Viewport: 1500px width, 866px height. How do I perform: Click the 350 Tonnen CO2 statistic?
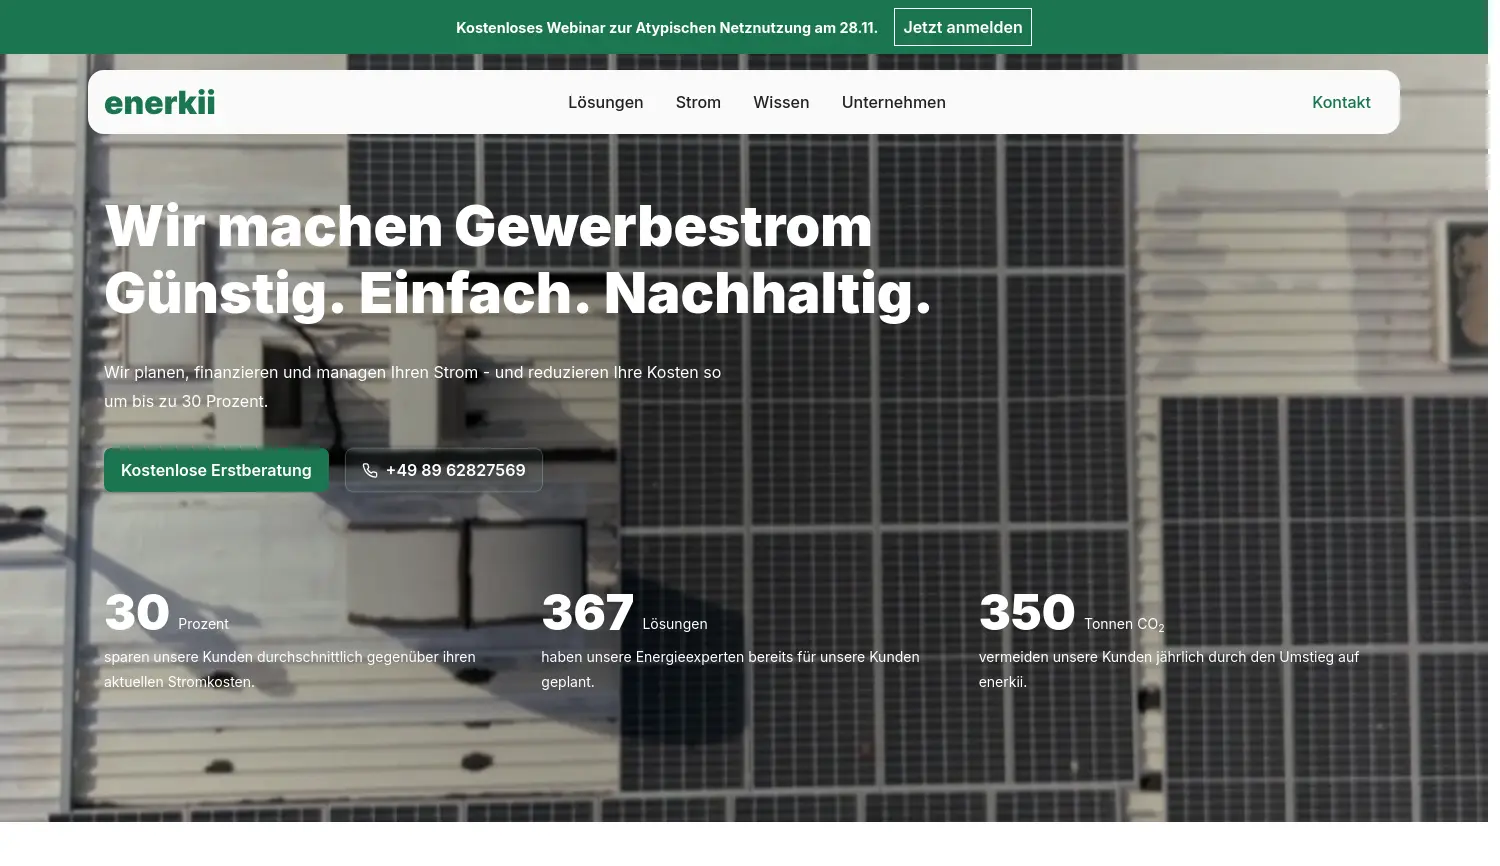coord(1072,612)
